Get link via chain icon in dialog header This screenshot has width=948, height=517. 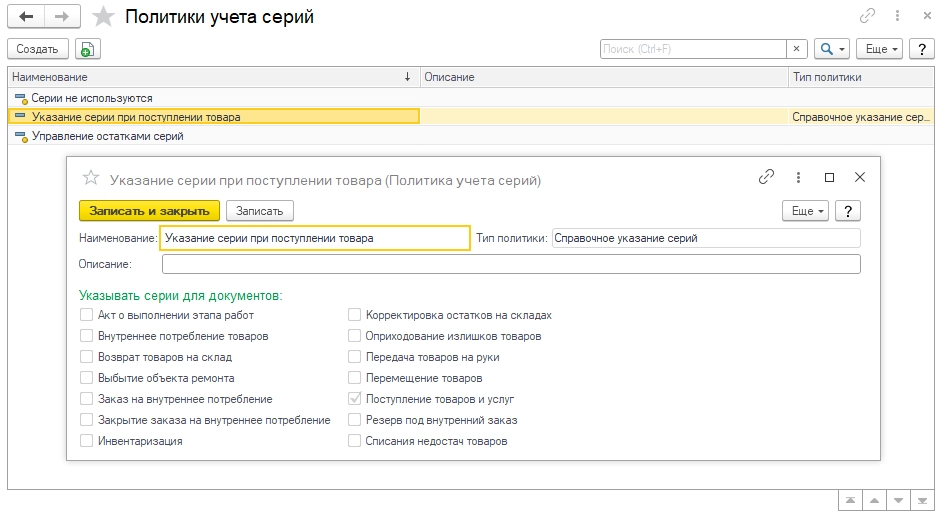tap(767, 177)
